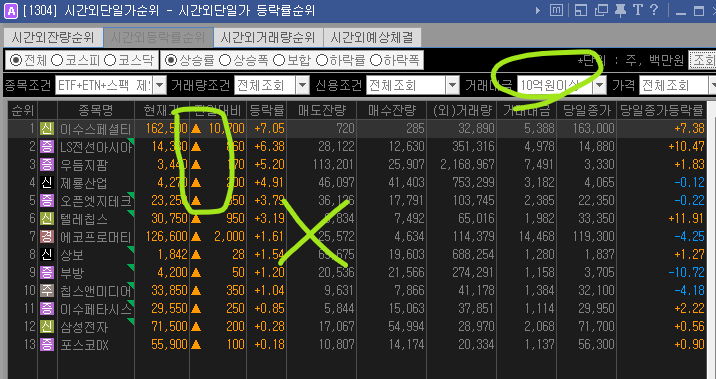Click the black 신 badge beside 제룡산업

(47, 183)
